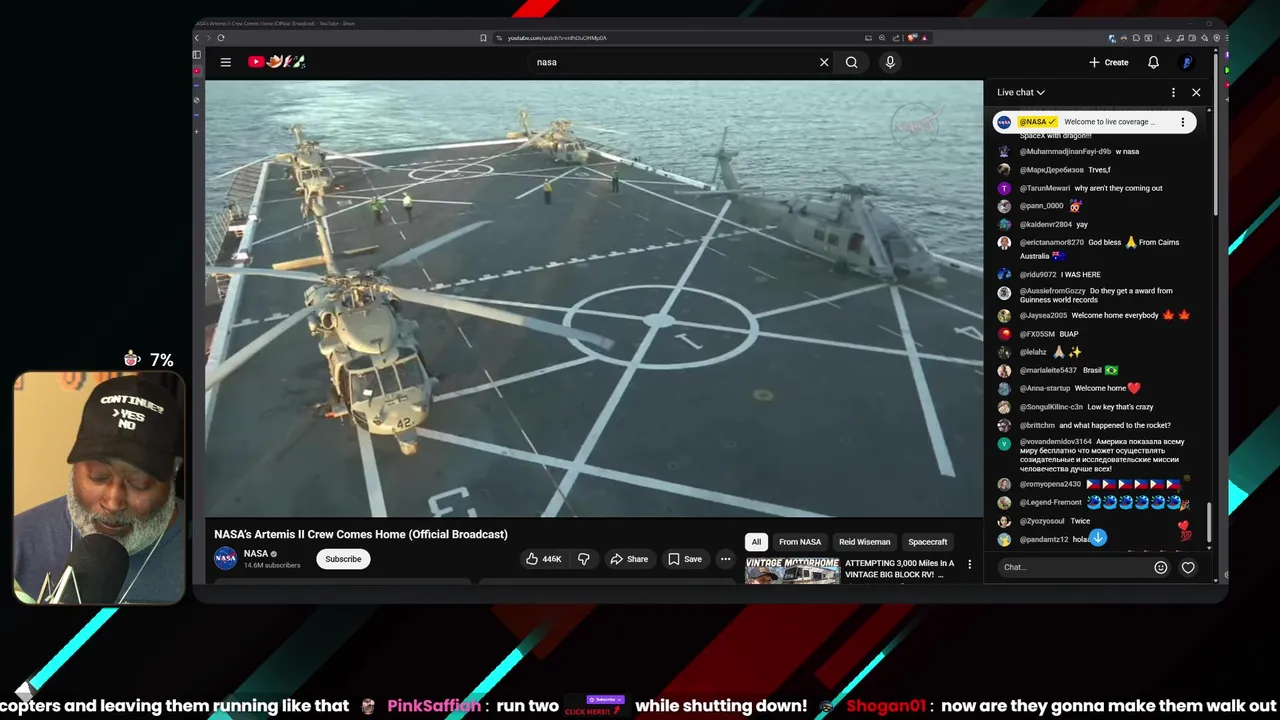Select the 'From NASA' filter chip
Image resolution: width=1280 pixels, height=720 pixels.
tap(800, 542)
